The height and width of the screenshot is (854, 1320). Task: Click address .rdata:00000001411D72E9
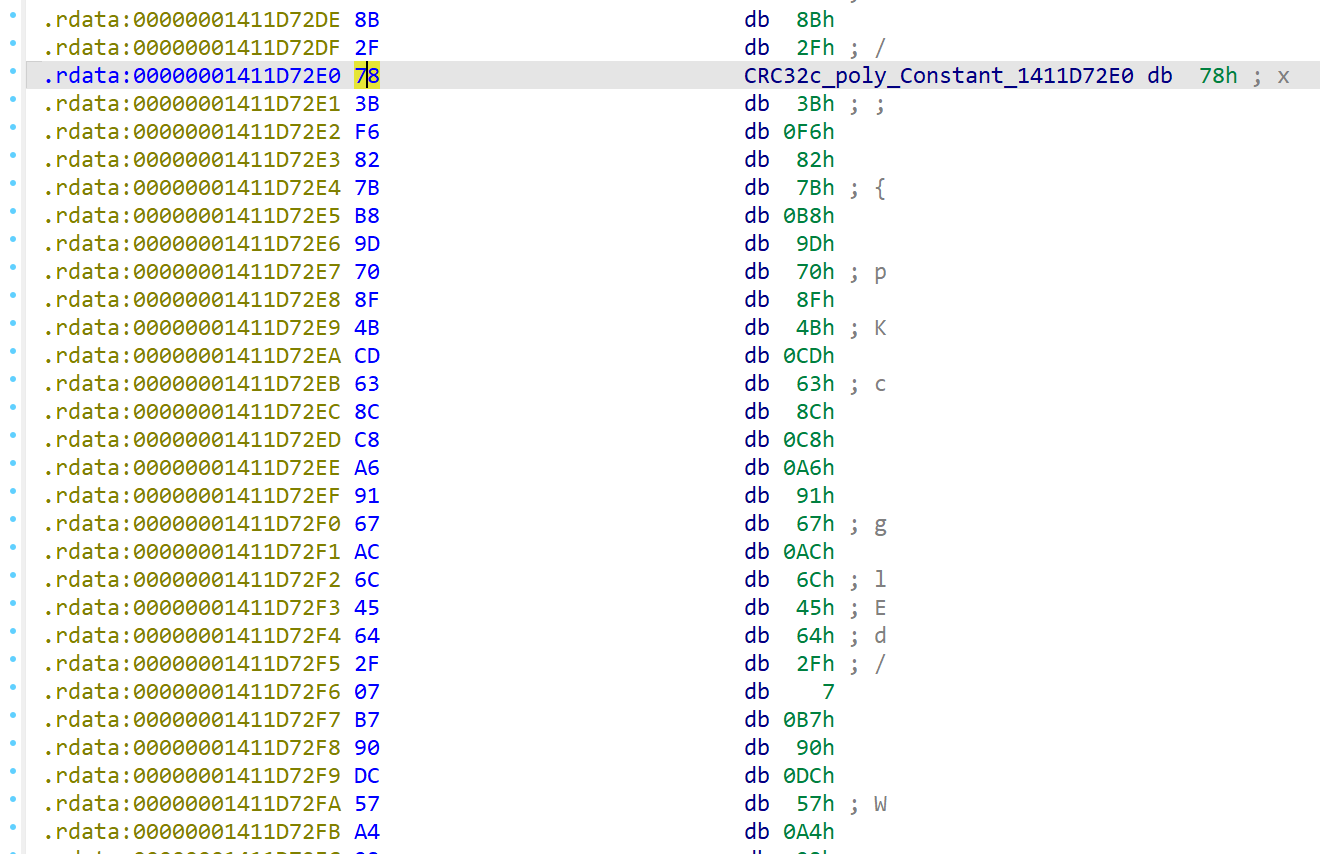[x=191, y=328]
